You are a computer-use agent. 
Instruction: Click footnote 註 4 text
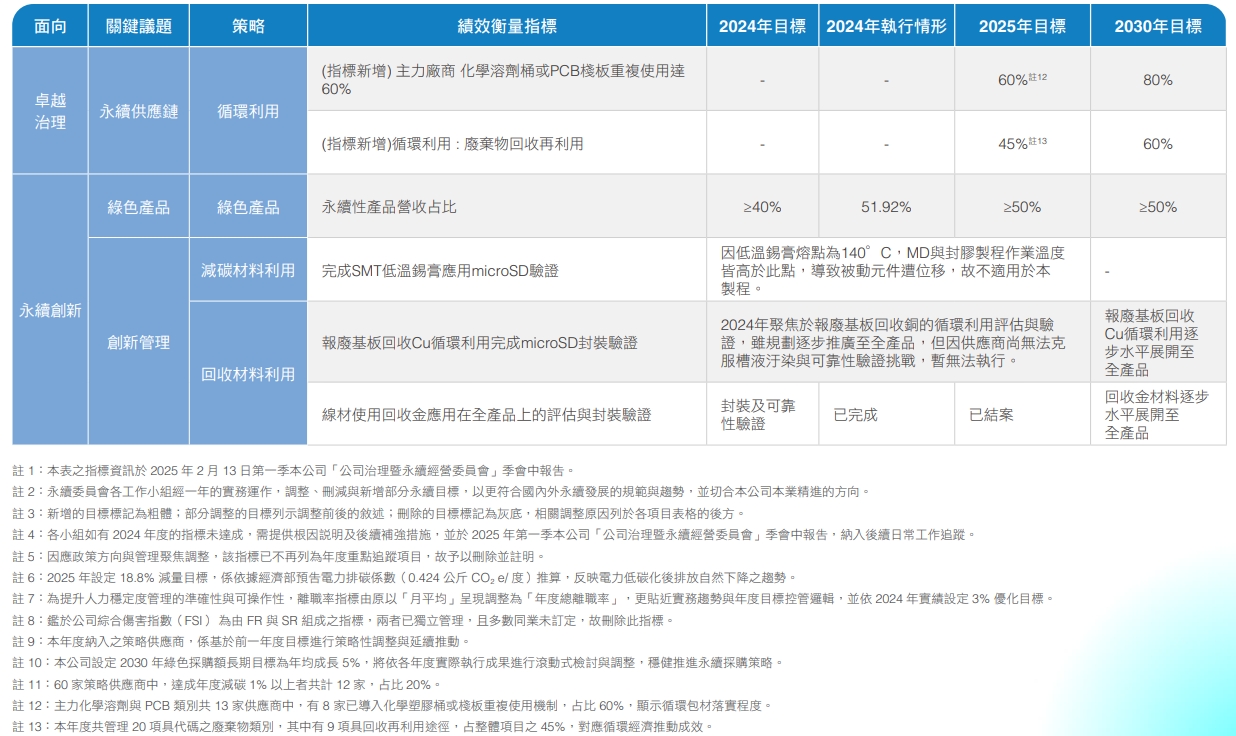tap(493, 534)
